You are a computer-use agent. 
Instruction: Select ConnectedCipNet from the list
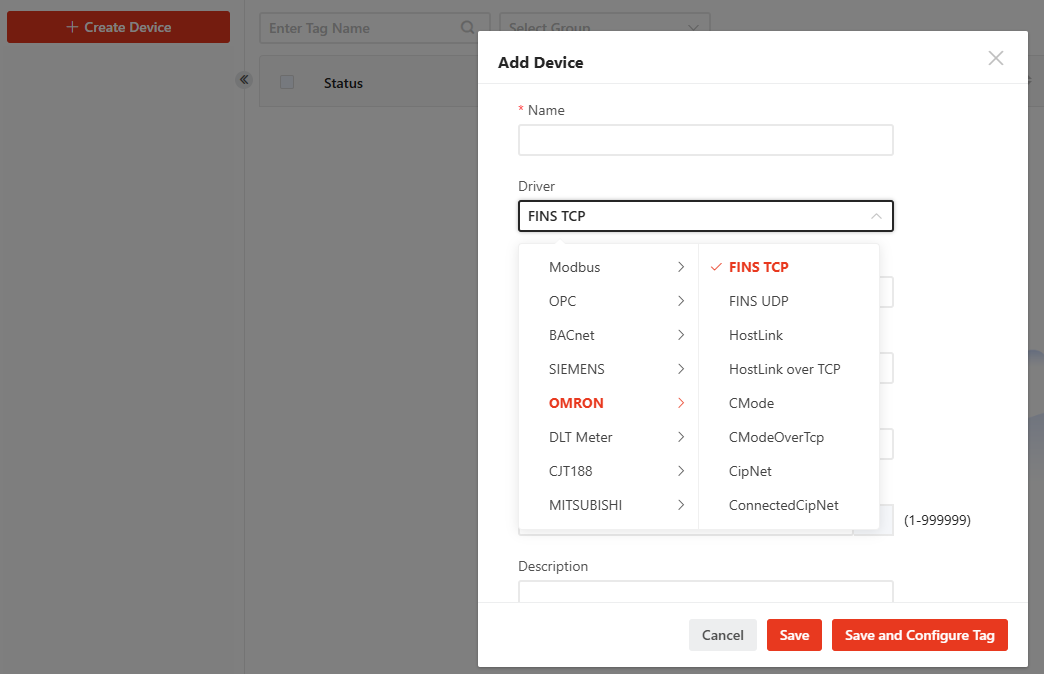click(783, 505)
